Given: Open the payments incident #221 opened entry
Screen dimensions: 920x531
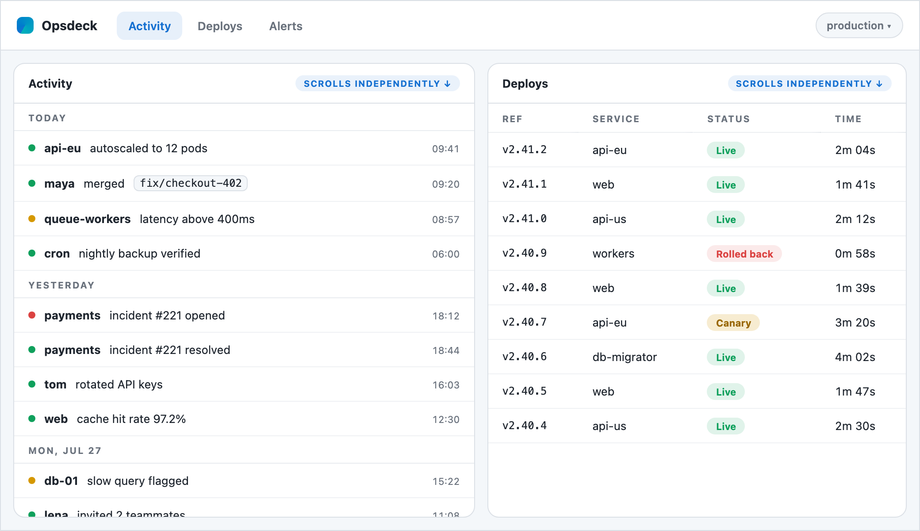Looking at the screenshot, I should pyautogui.click(x=244, y=316).
